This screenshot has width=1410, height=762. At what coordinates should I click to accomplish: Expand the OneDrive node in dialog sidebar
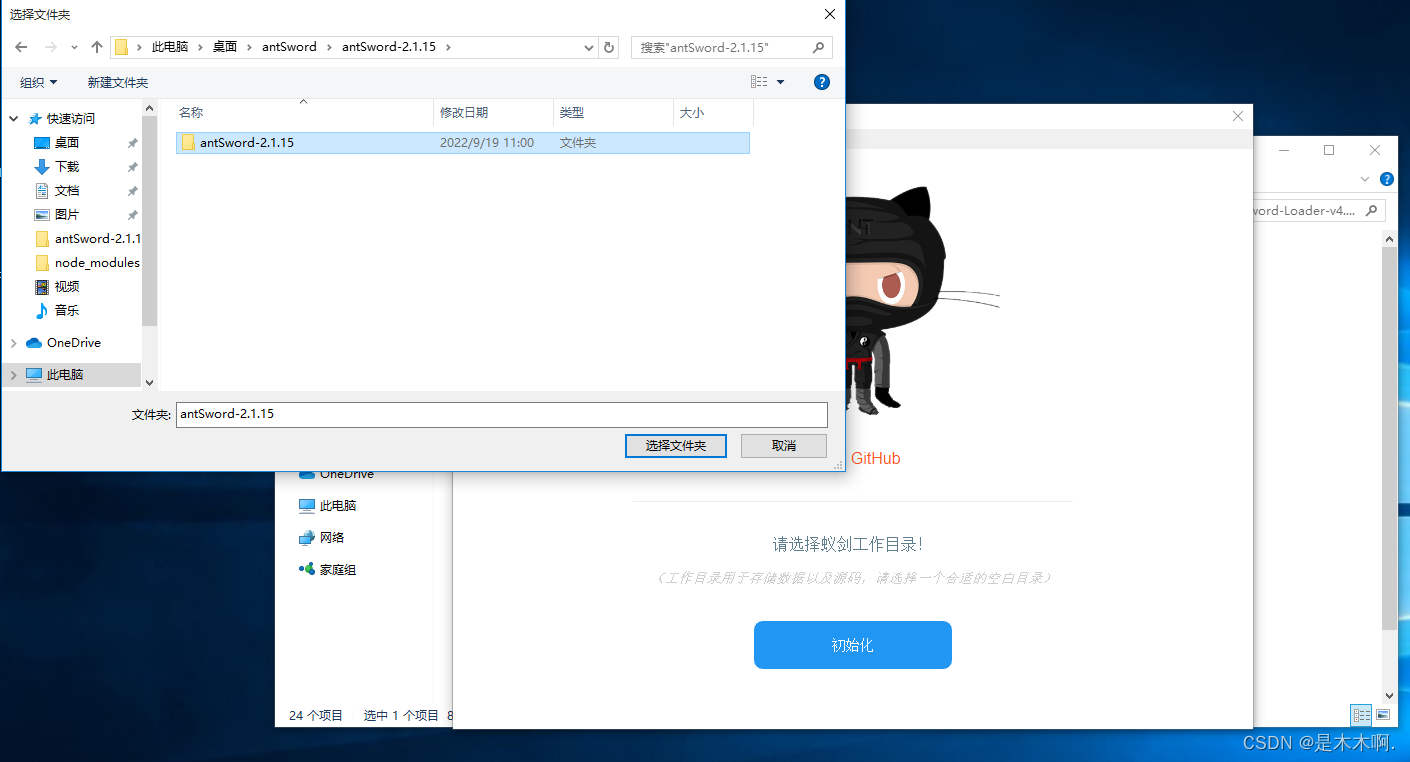coord(14,343)
